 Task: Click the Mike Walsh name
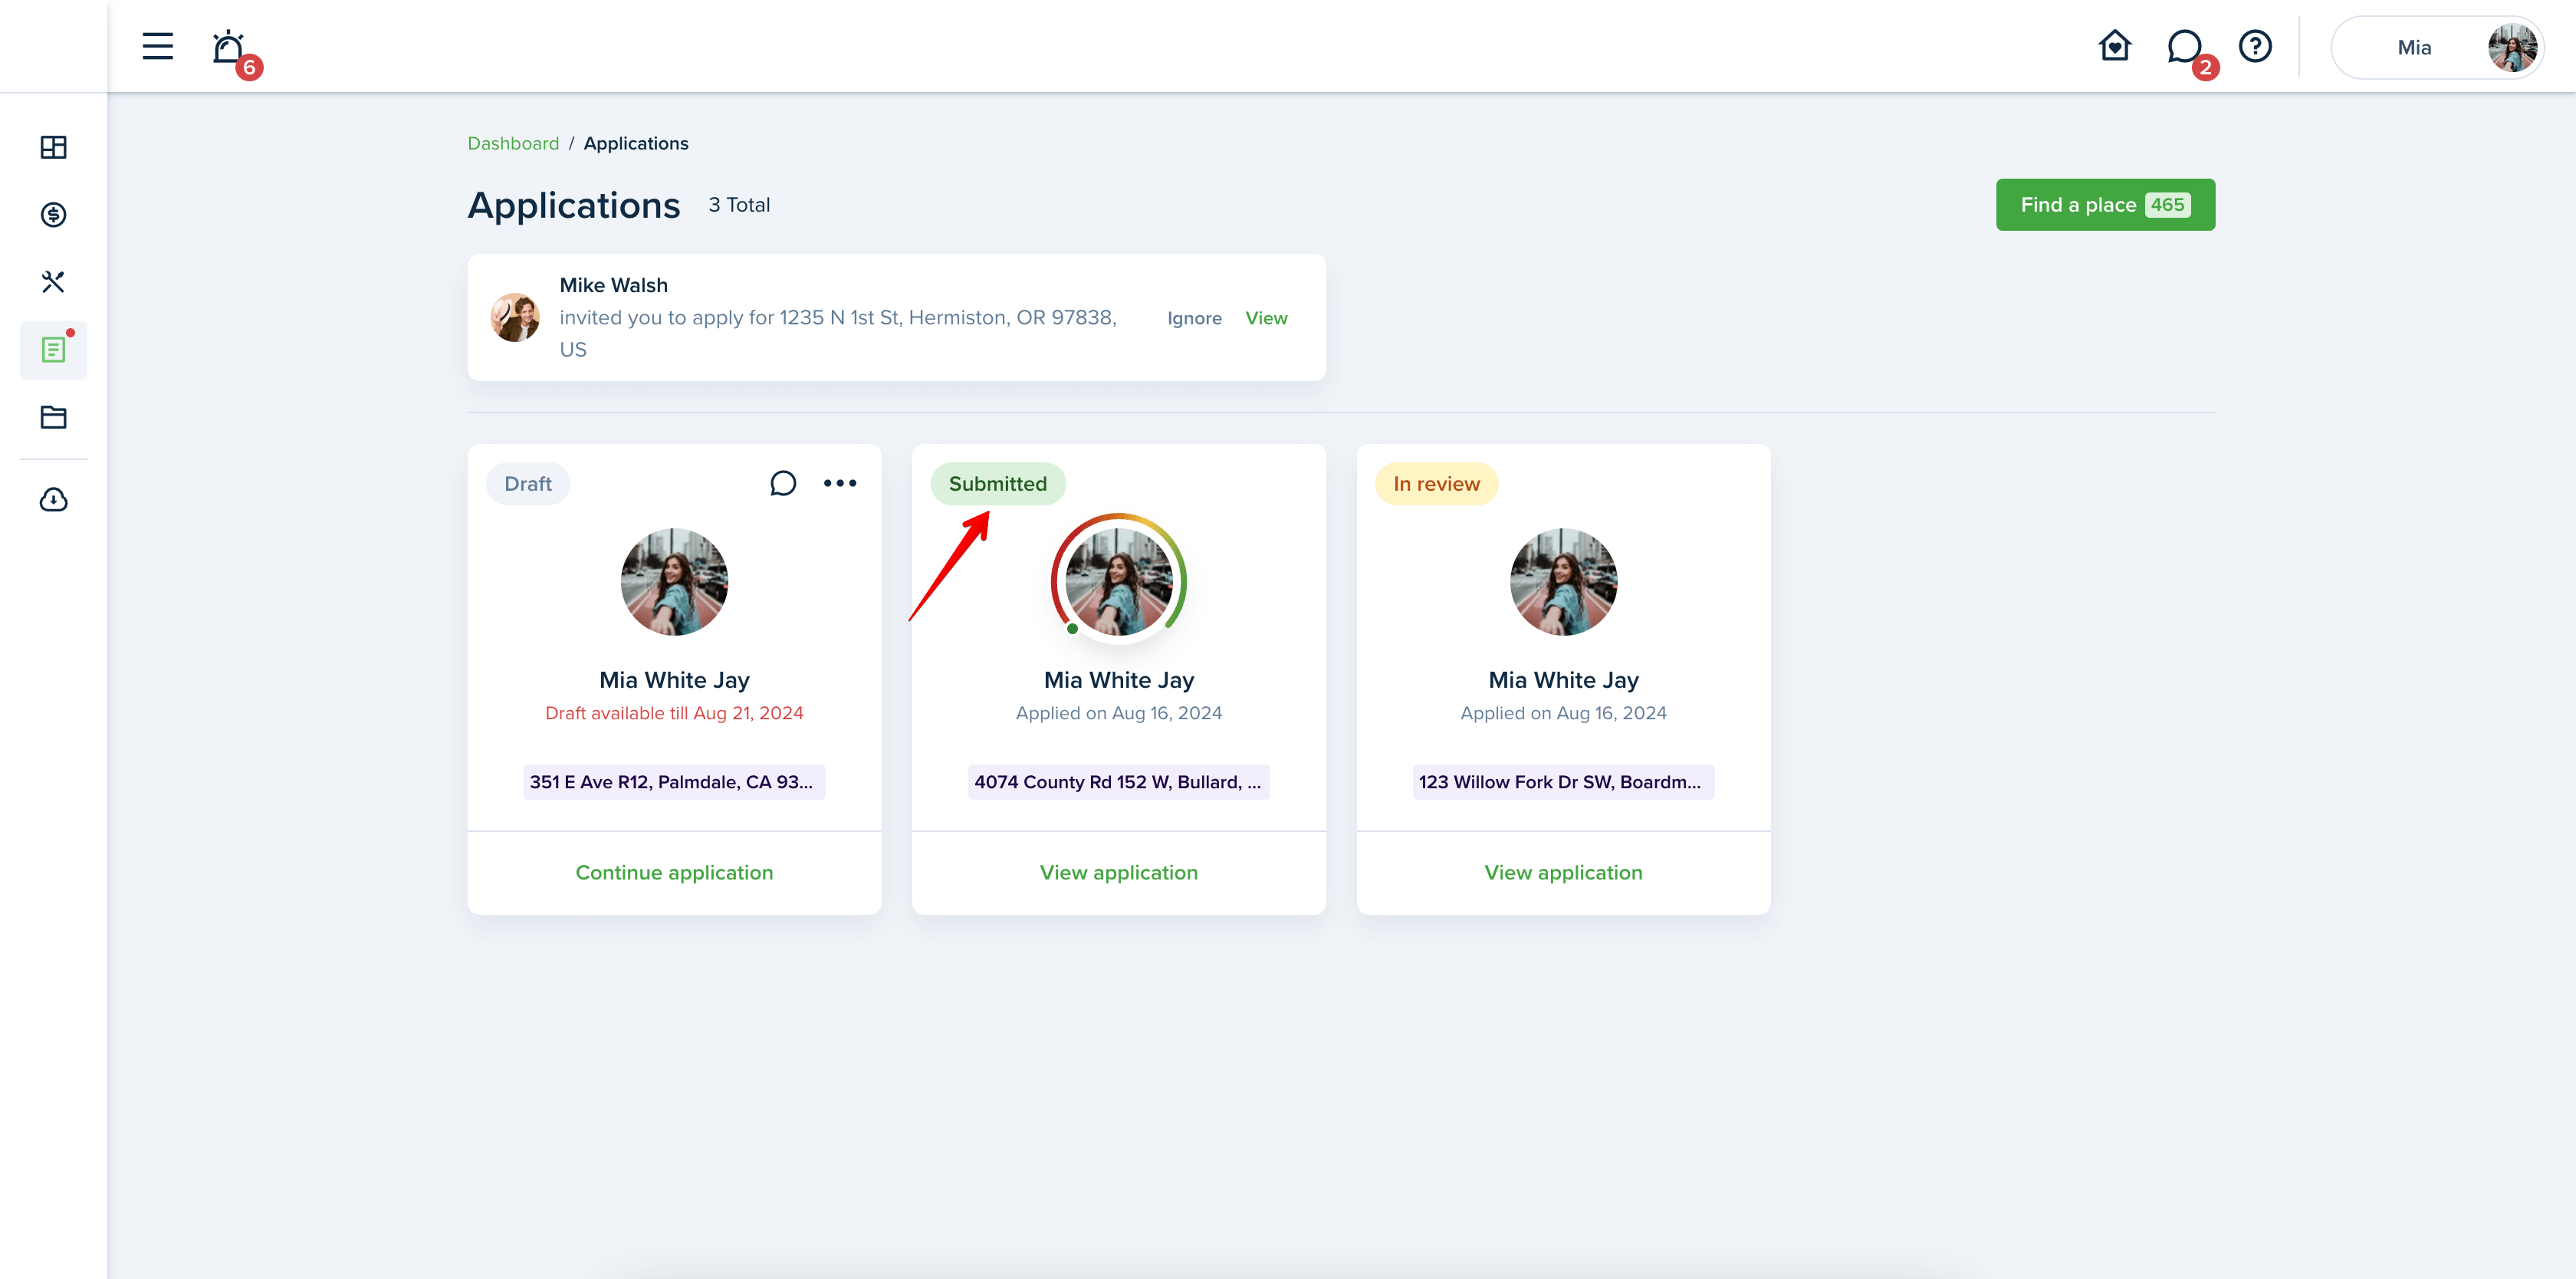tap(613, 285)
